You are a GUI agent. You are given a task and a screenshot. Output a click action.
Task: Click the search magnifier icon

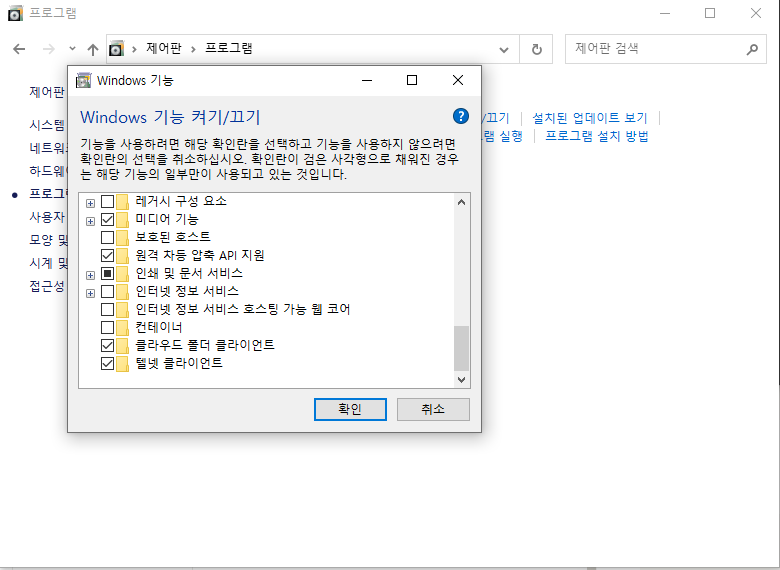click(x=752, y=49)
